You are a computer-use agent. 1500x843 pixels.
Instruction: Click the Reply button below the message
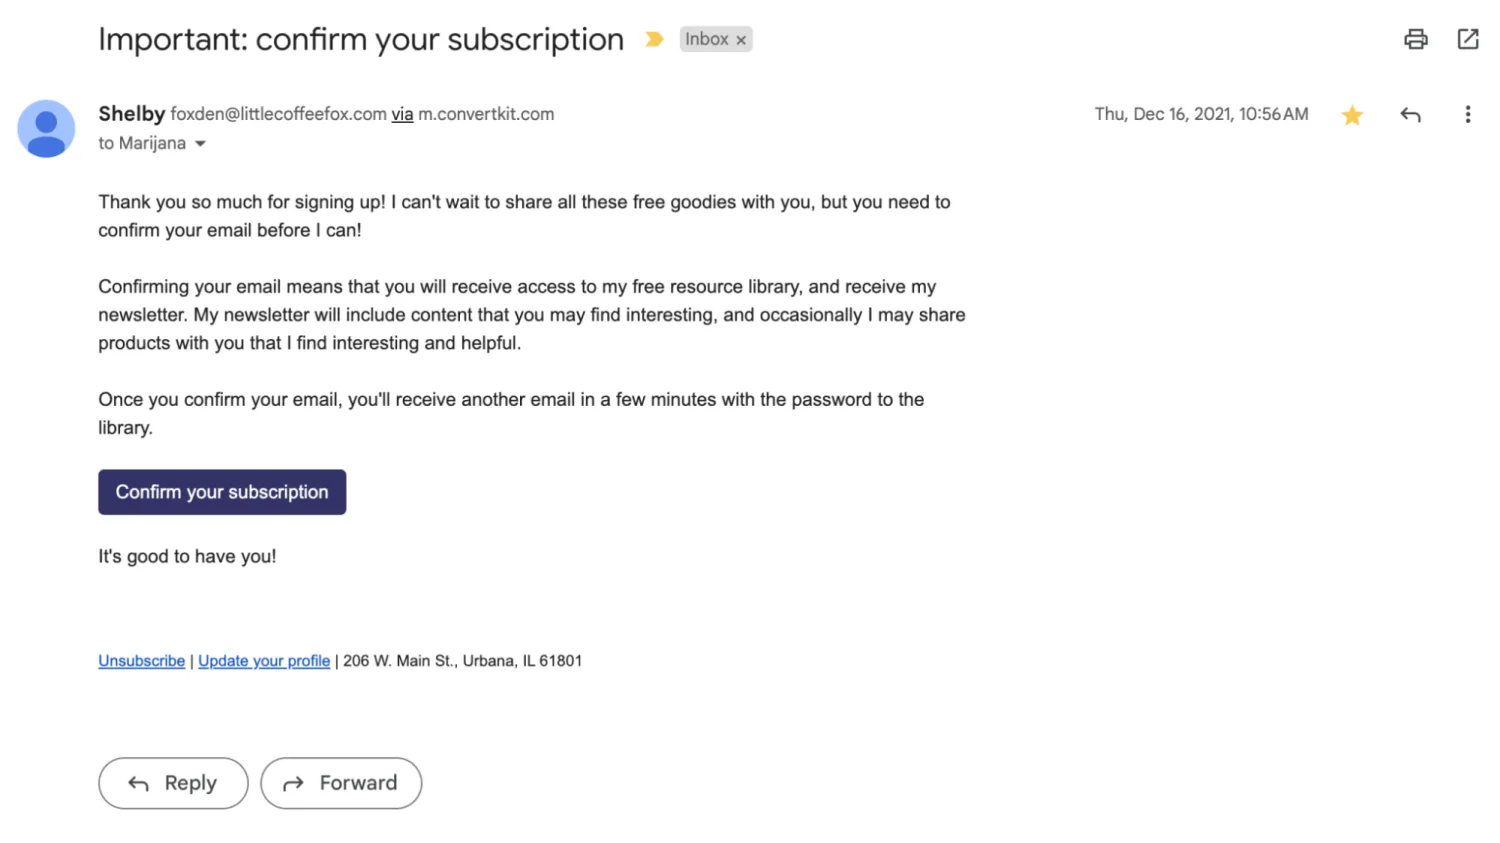pos(173,783)
